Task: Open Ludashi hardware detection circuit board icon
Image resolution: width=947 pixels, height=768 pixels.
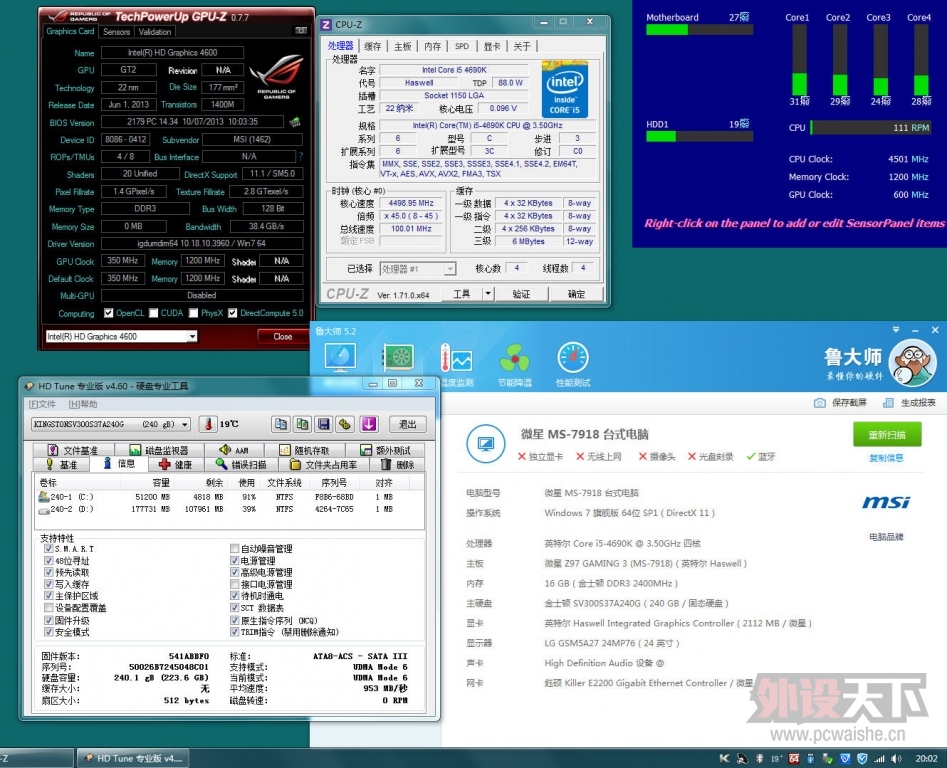Action: tap(398, 357)
